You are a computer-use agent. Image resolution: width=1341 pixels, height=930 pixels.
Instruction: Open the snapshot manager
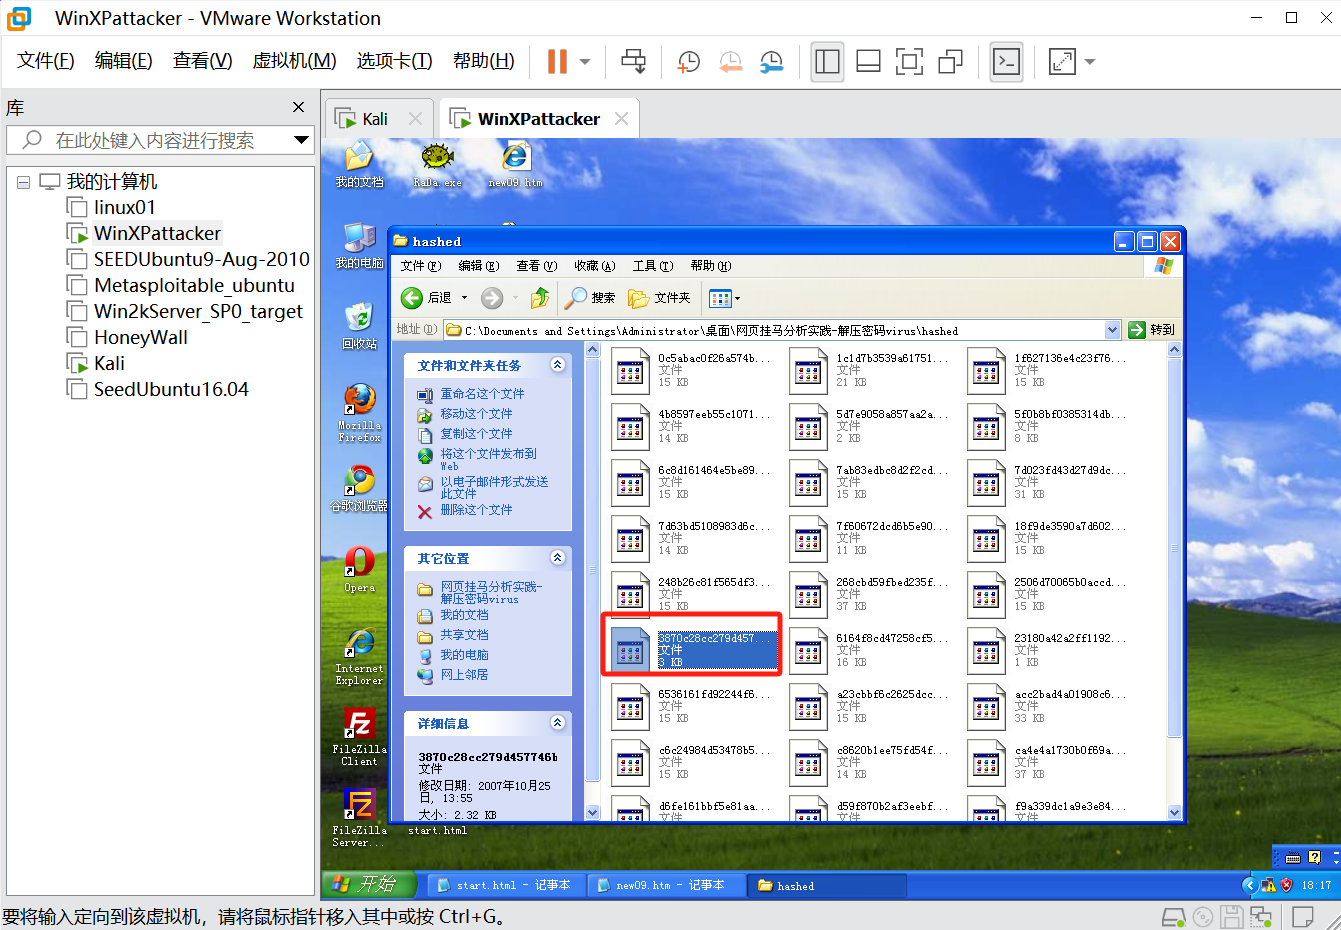pyautogui.click(x=771, y=62)
